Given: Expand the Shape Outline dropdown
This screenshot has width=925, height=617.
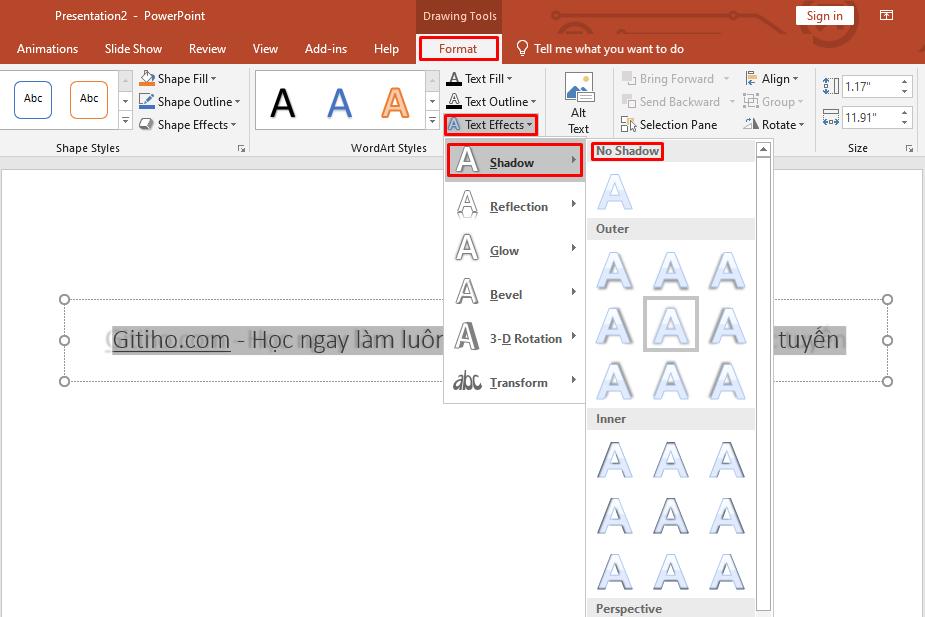Looking at the screenshot, I should click(x=238, y=102).
